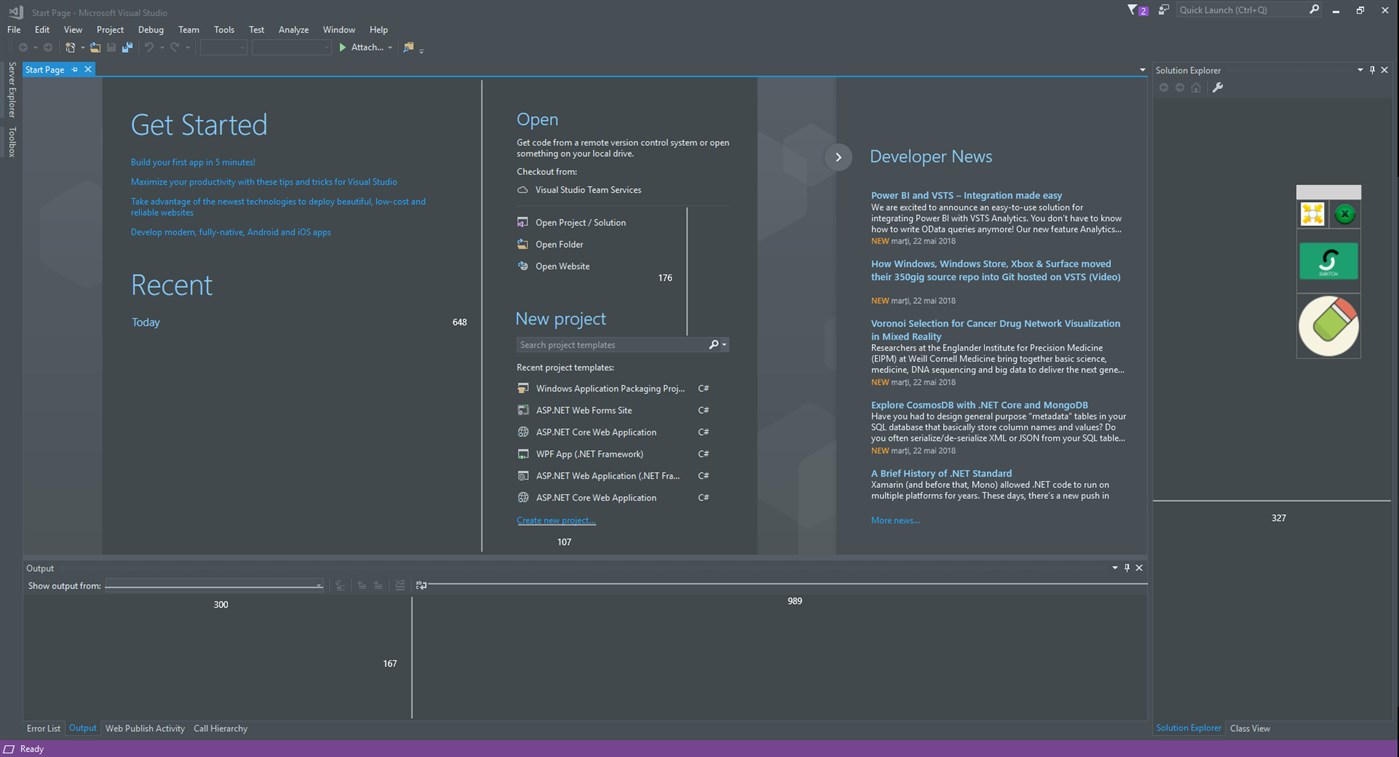
Task: Select the Visual Studio Team Services cloud icon
Action: coord(523,189)
